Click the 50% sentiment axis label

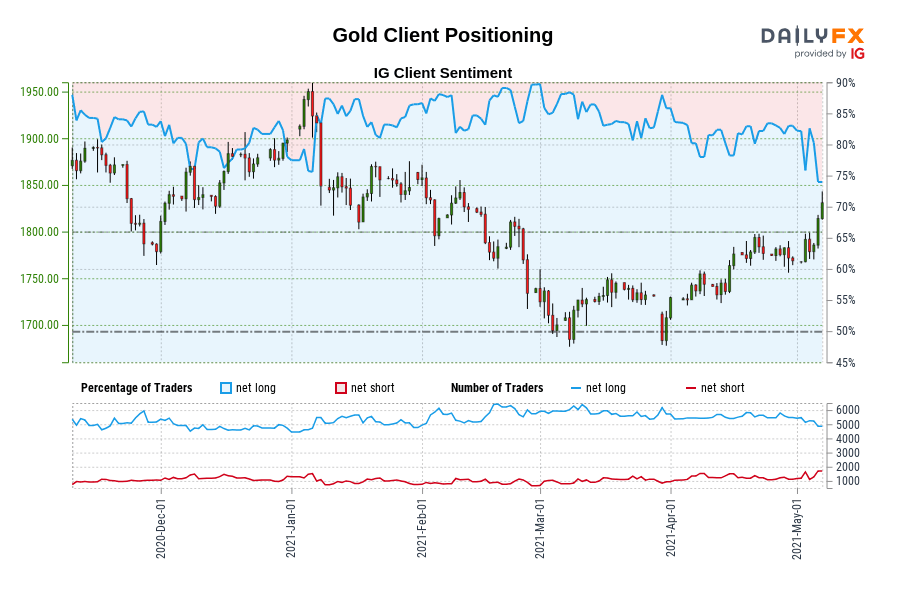click(x=845, y=331)
